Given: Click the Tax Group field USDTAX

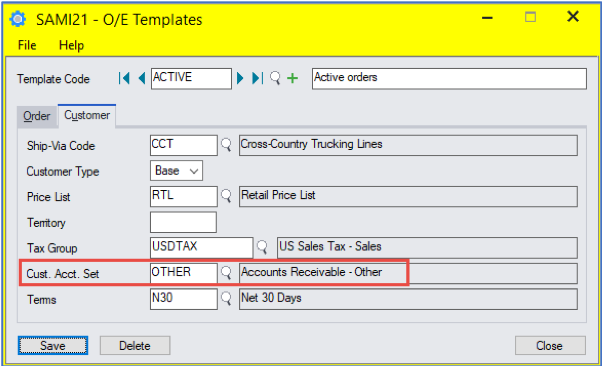Looking at the screenshot, I should click(202, 247).
